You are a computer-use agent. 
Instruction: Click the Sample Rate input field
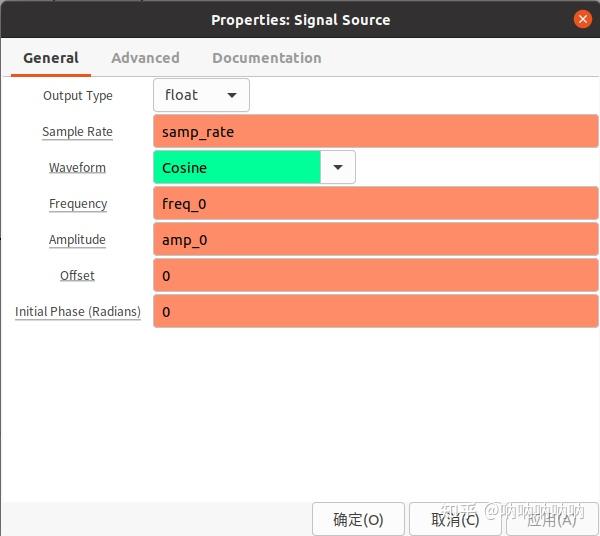[x=375, y=131]
